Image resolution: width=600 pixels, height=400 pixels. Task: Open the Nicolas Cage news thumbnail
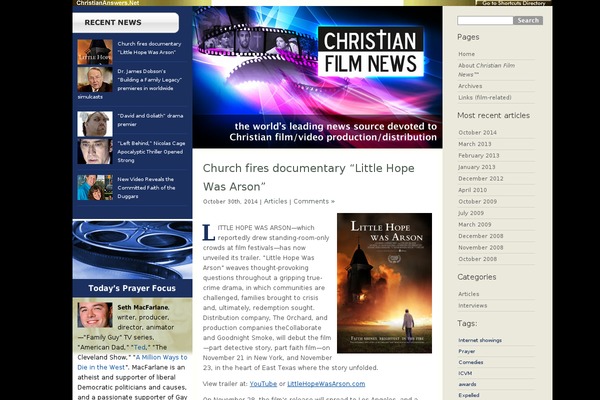95,152
